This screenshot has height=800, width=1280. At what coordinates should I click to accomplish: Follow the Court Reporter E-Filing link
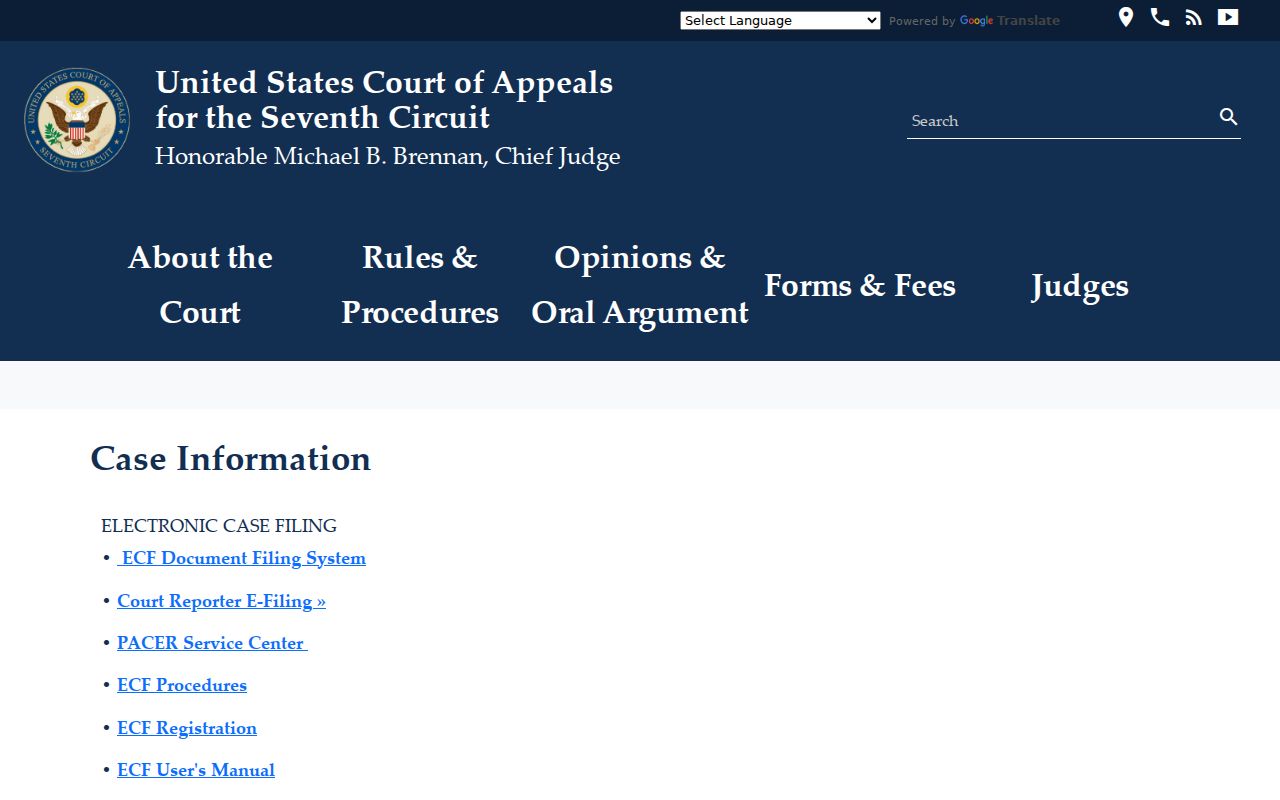click(221, 601)
